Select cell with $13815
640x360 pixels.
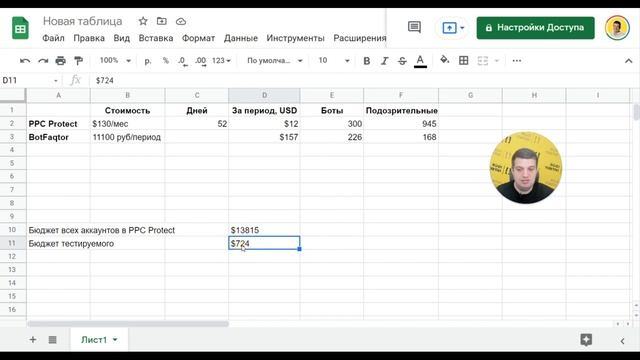click(x=264, y=230)
